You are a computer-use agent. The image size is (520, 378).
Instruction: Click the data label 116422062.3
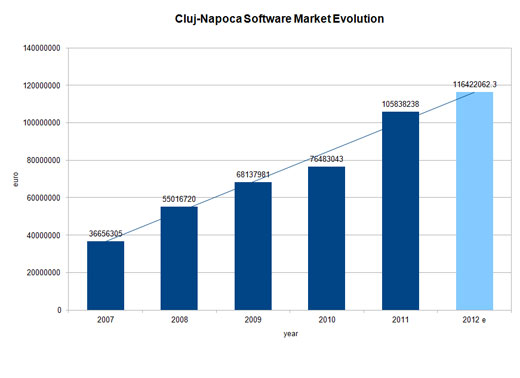coord(475,84)
